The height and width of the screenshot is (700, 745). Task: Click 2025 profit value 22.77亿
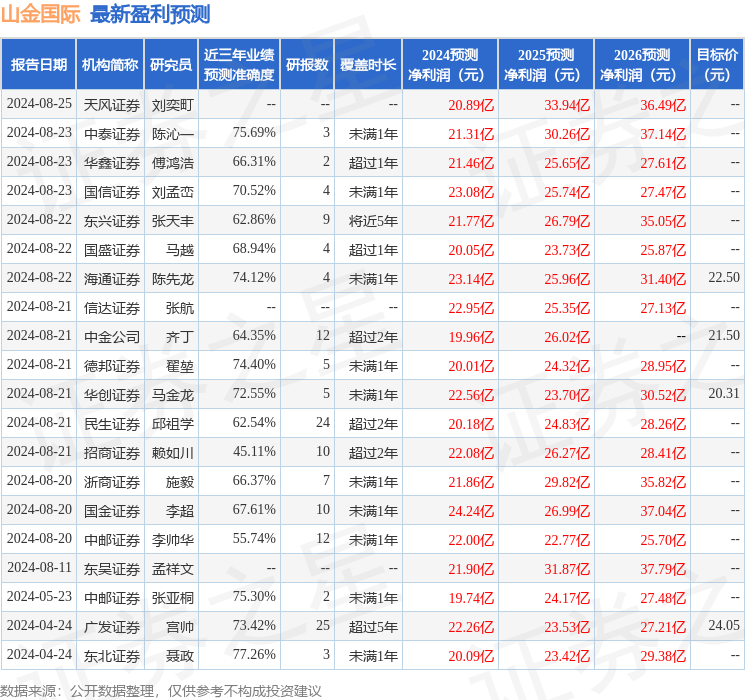567,540
